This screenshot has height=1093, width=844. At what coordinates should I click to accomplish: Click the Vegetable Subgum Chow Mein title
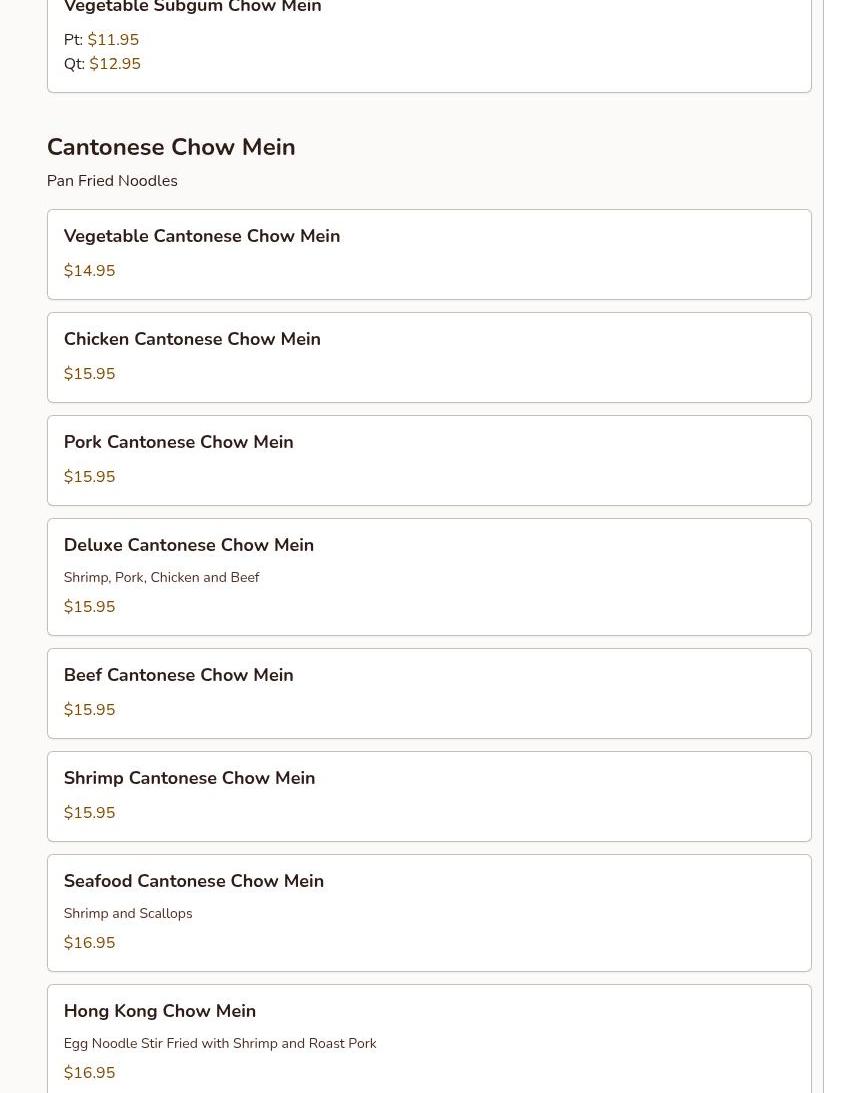(192, 8)
